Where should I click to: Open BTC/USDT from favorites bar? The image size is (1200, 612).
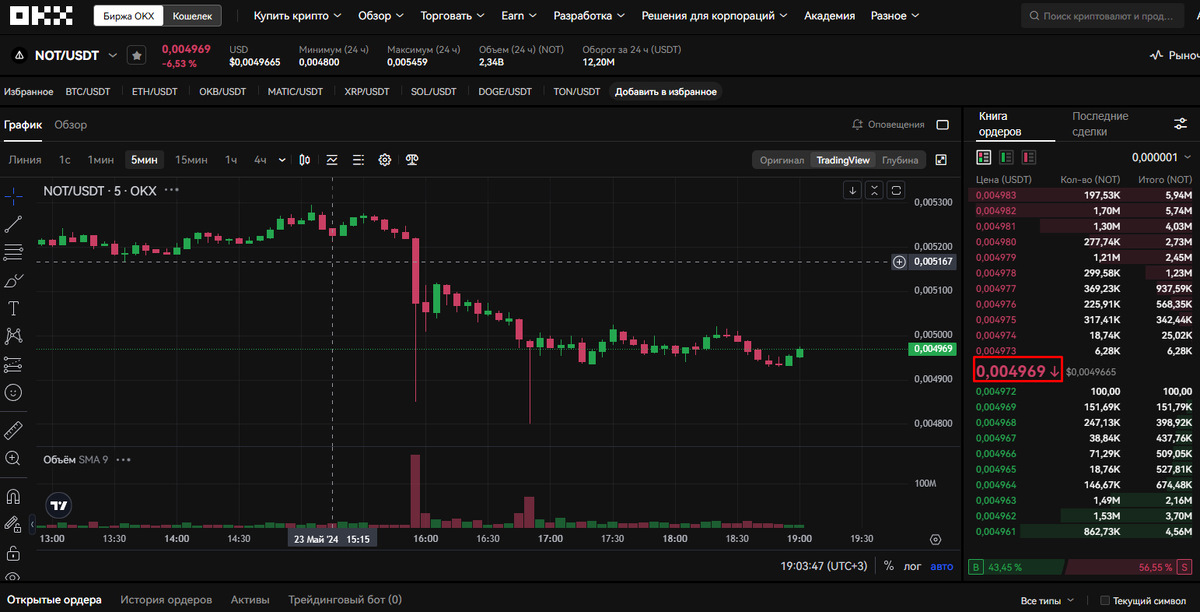88,92
